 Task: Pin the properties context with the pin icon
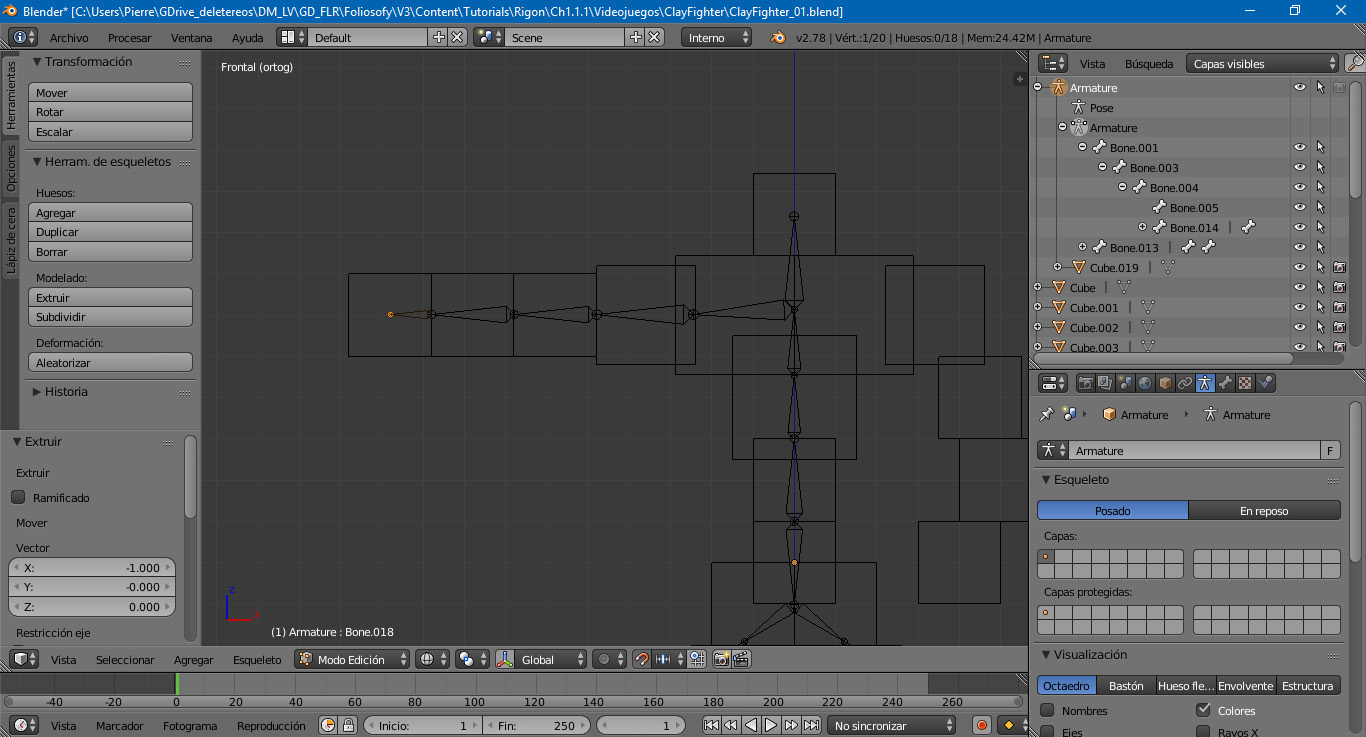1047,414
